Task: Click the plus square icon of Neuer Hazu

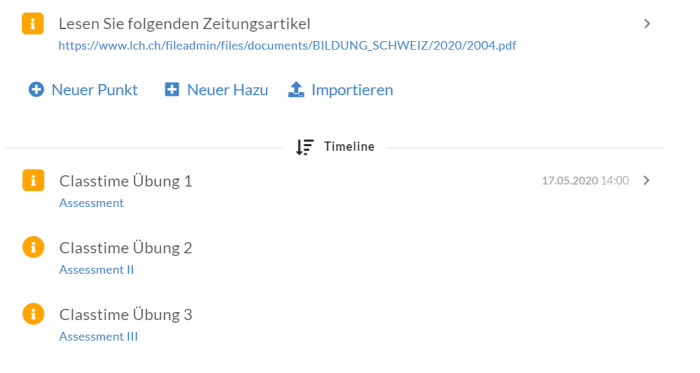Action: click(172, 89)
